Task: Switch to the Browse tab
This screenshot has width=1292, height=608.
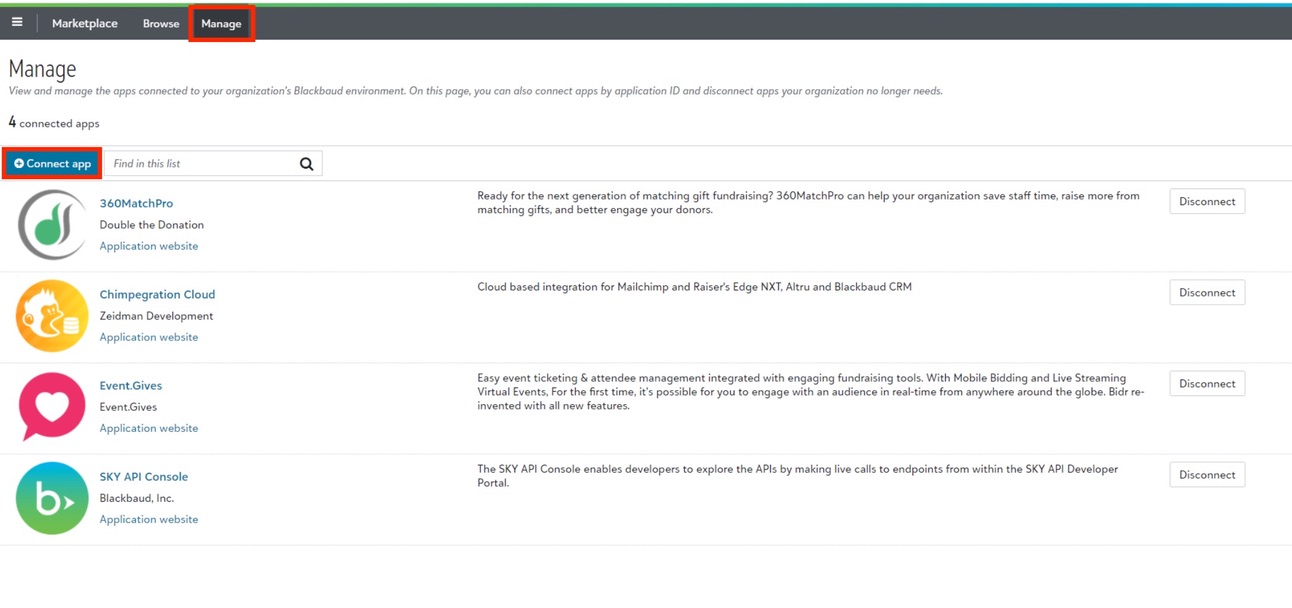Action: tap(161, 23)
